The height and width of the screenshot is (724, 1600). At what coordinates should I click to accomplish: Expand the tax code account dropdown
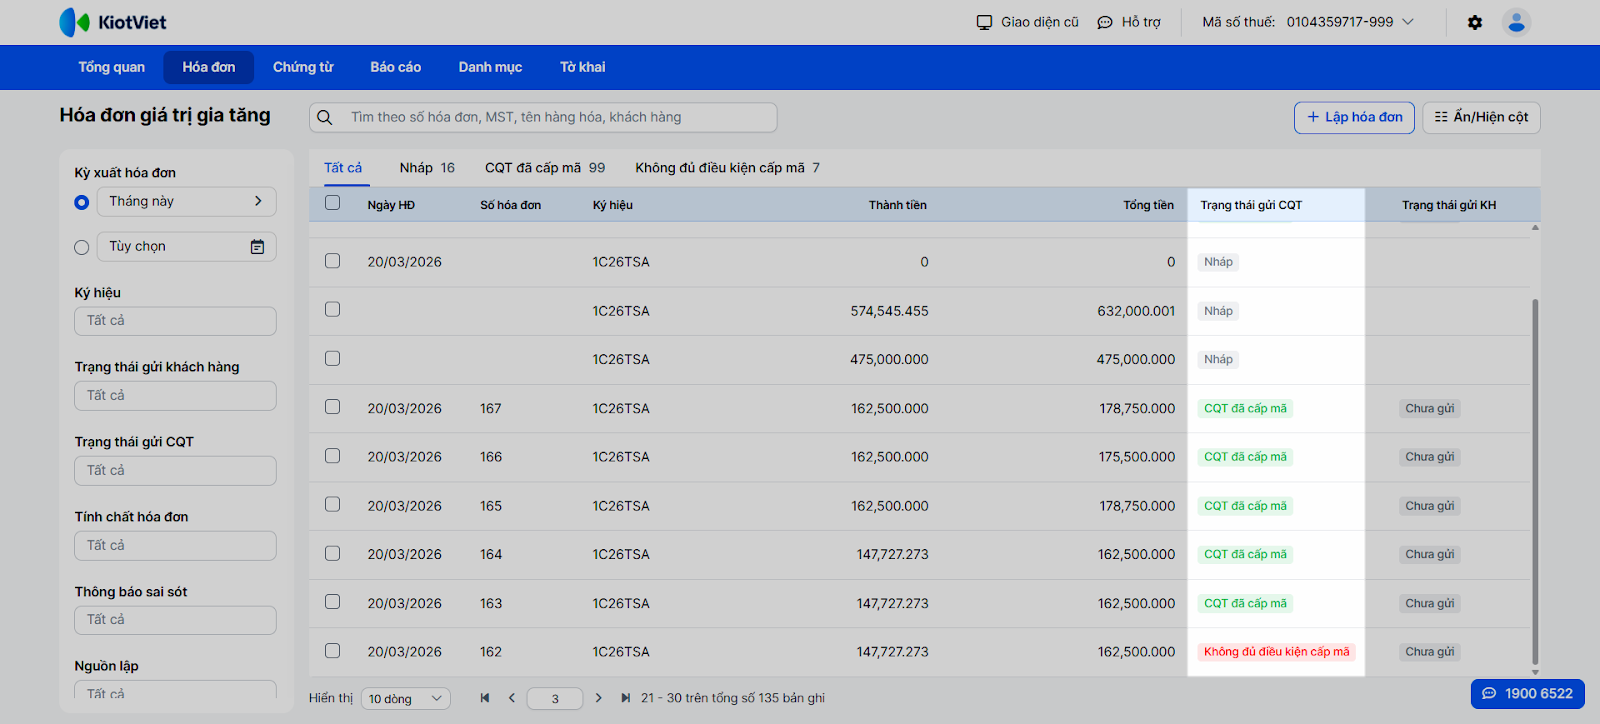click(1408, 22)
